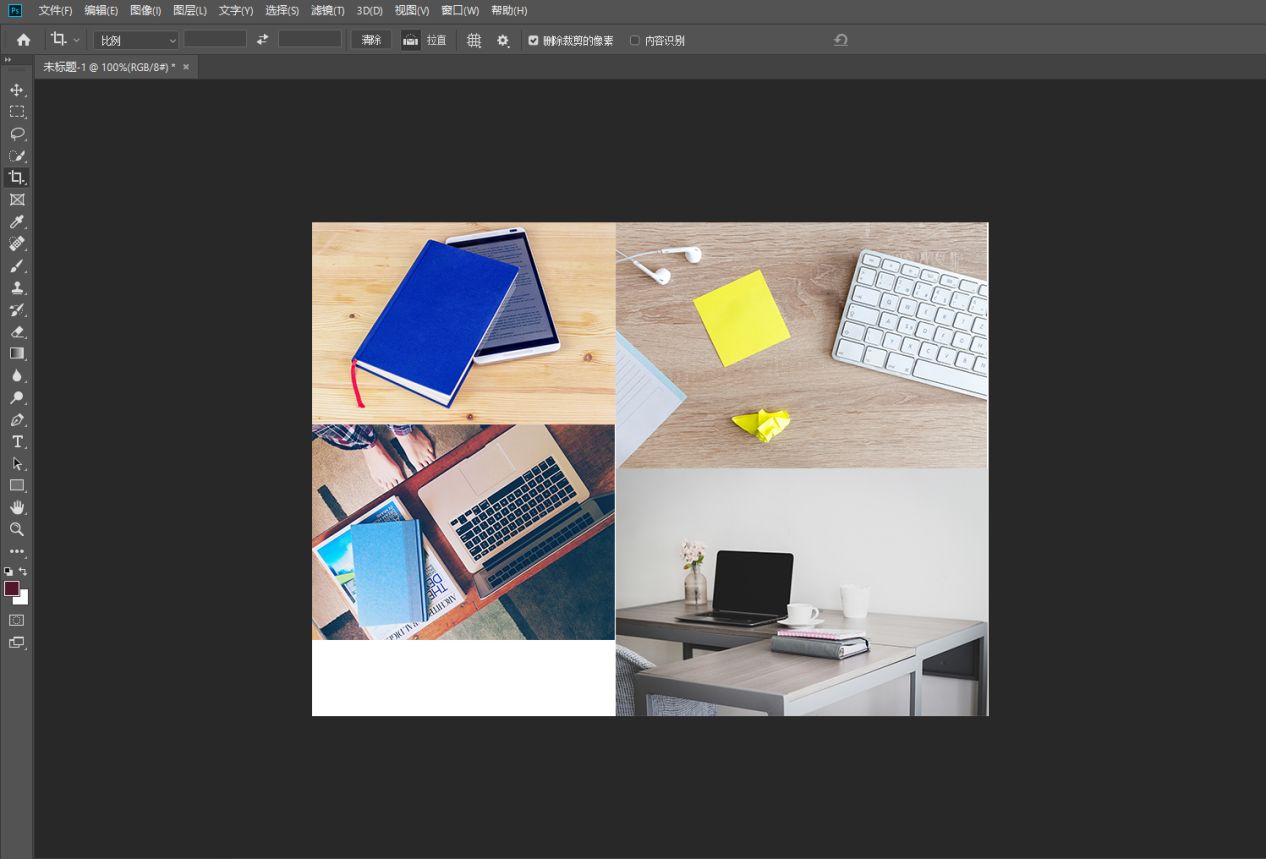1266x859 pixels.
Task: Click the foreground color swatch
Action: [x=12, y=588]
